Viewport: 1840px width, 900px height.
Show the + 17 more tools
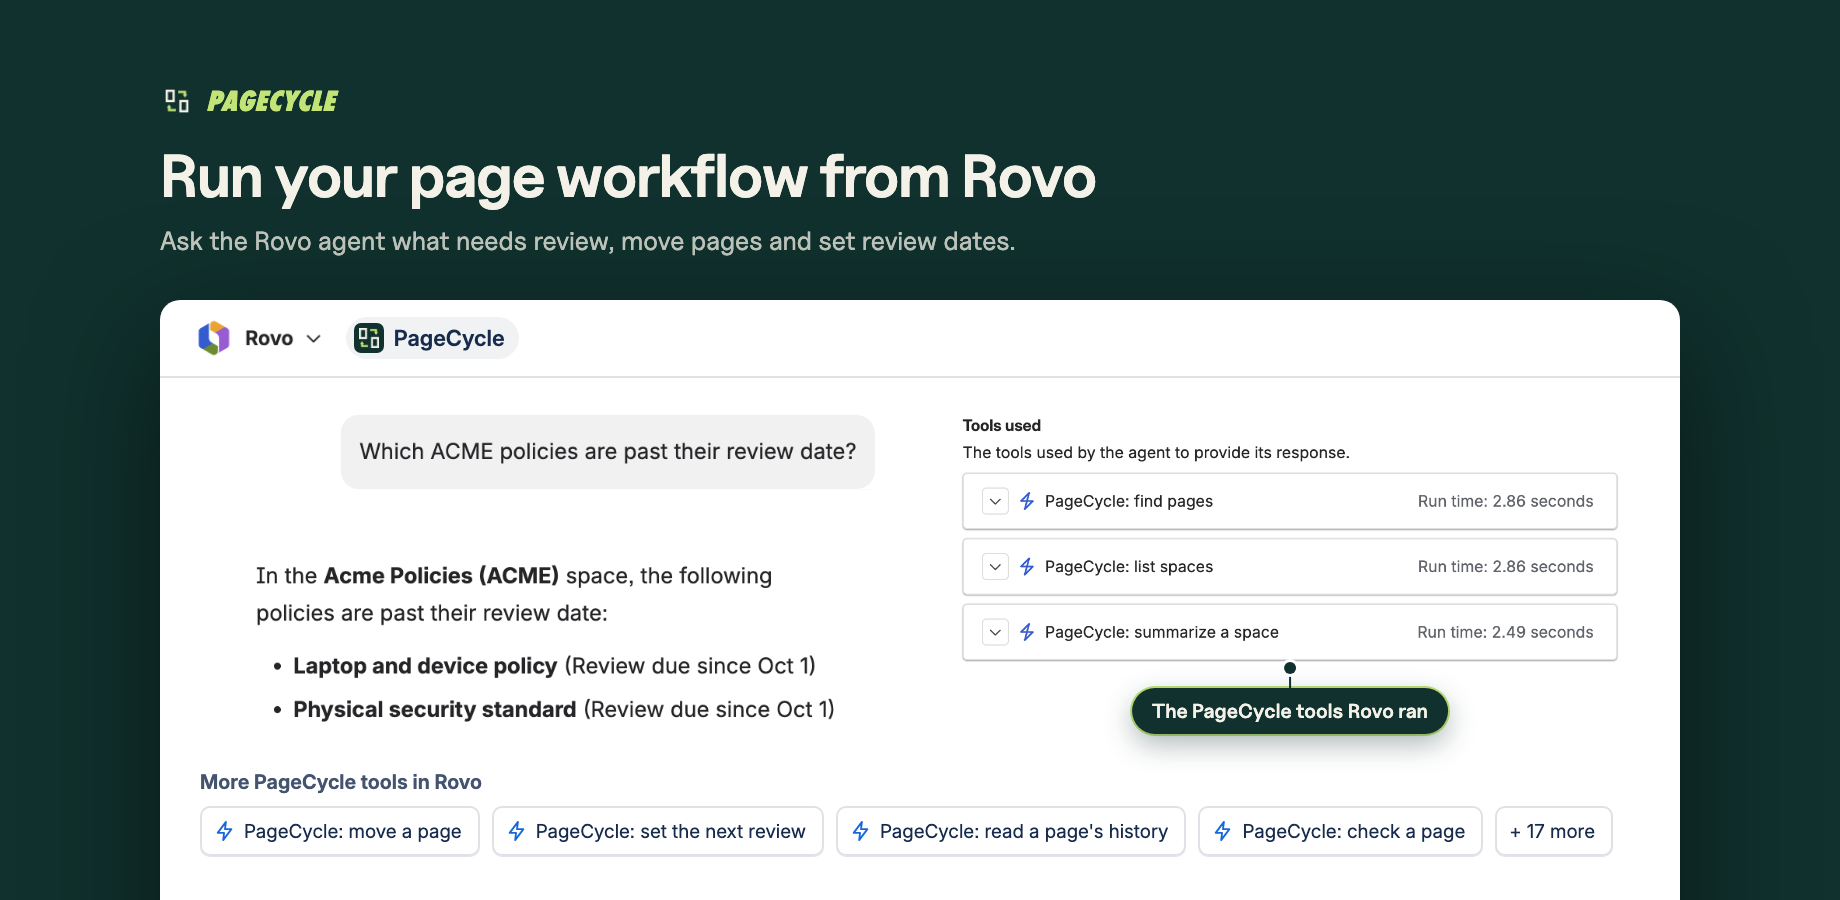pyautogui.click(x=1554, y=831)
